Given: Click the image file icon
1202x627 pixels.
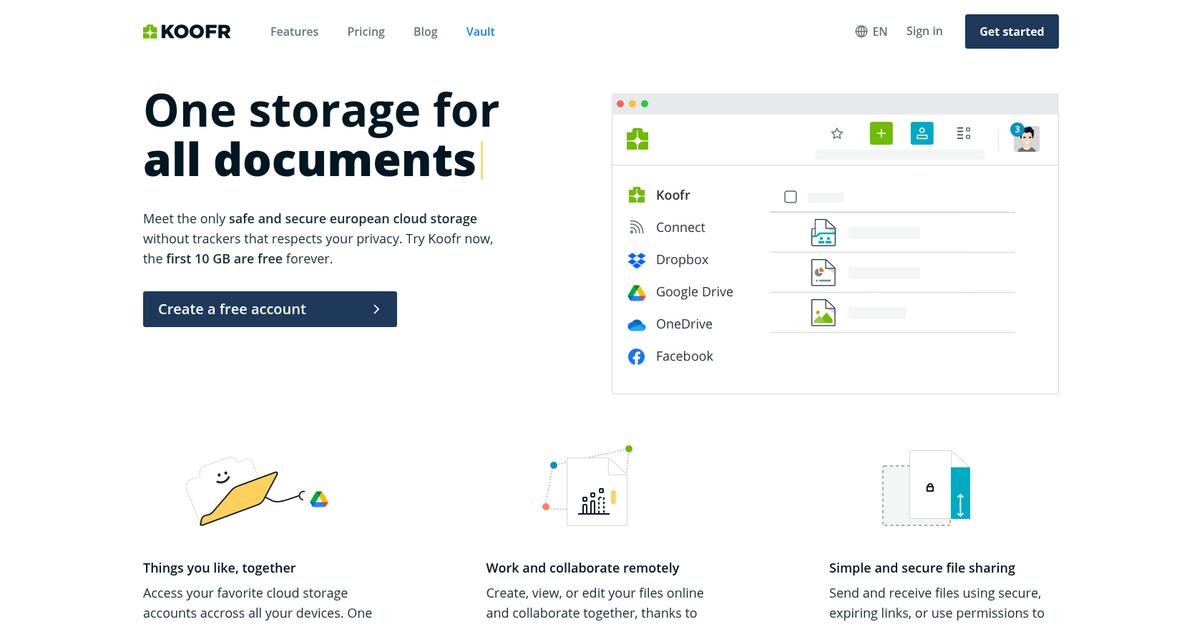Looking at the screenshot, I should click(x=823, y=312).
